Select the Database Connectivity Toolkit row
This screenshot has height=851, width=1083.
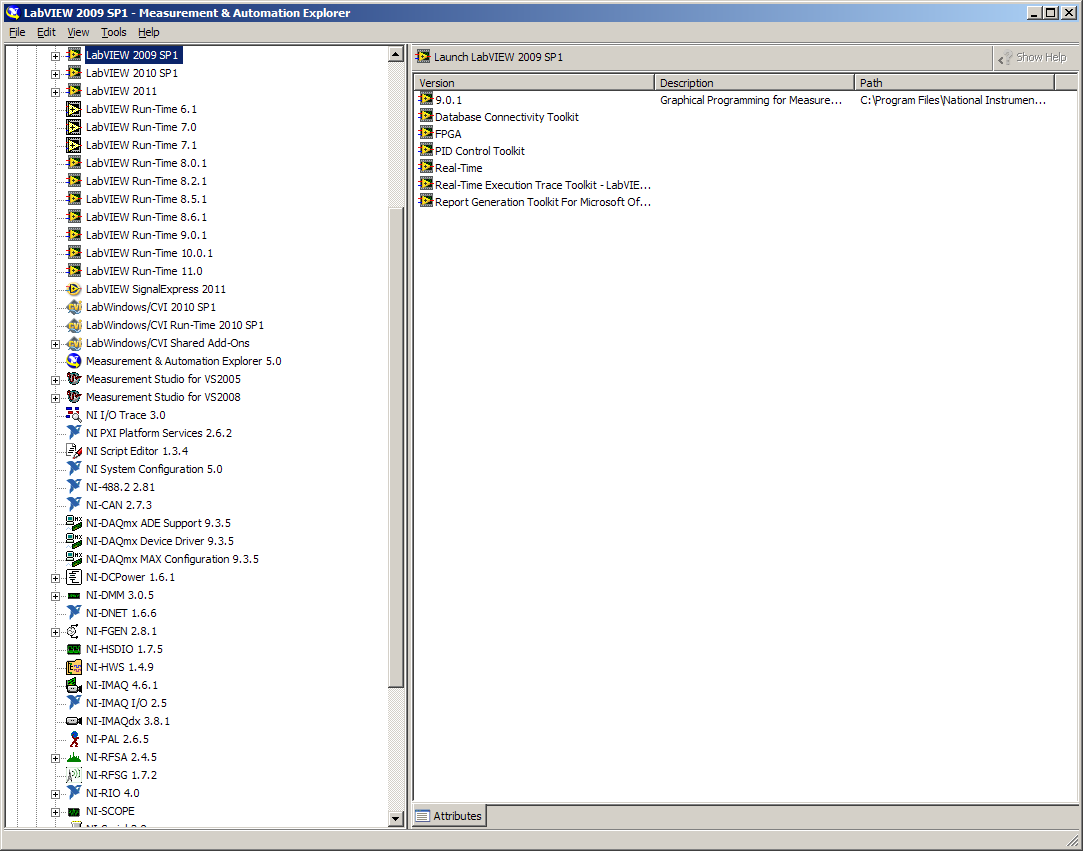pyautogui.click(x=506, y=117)
